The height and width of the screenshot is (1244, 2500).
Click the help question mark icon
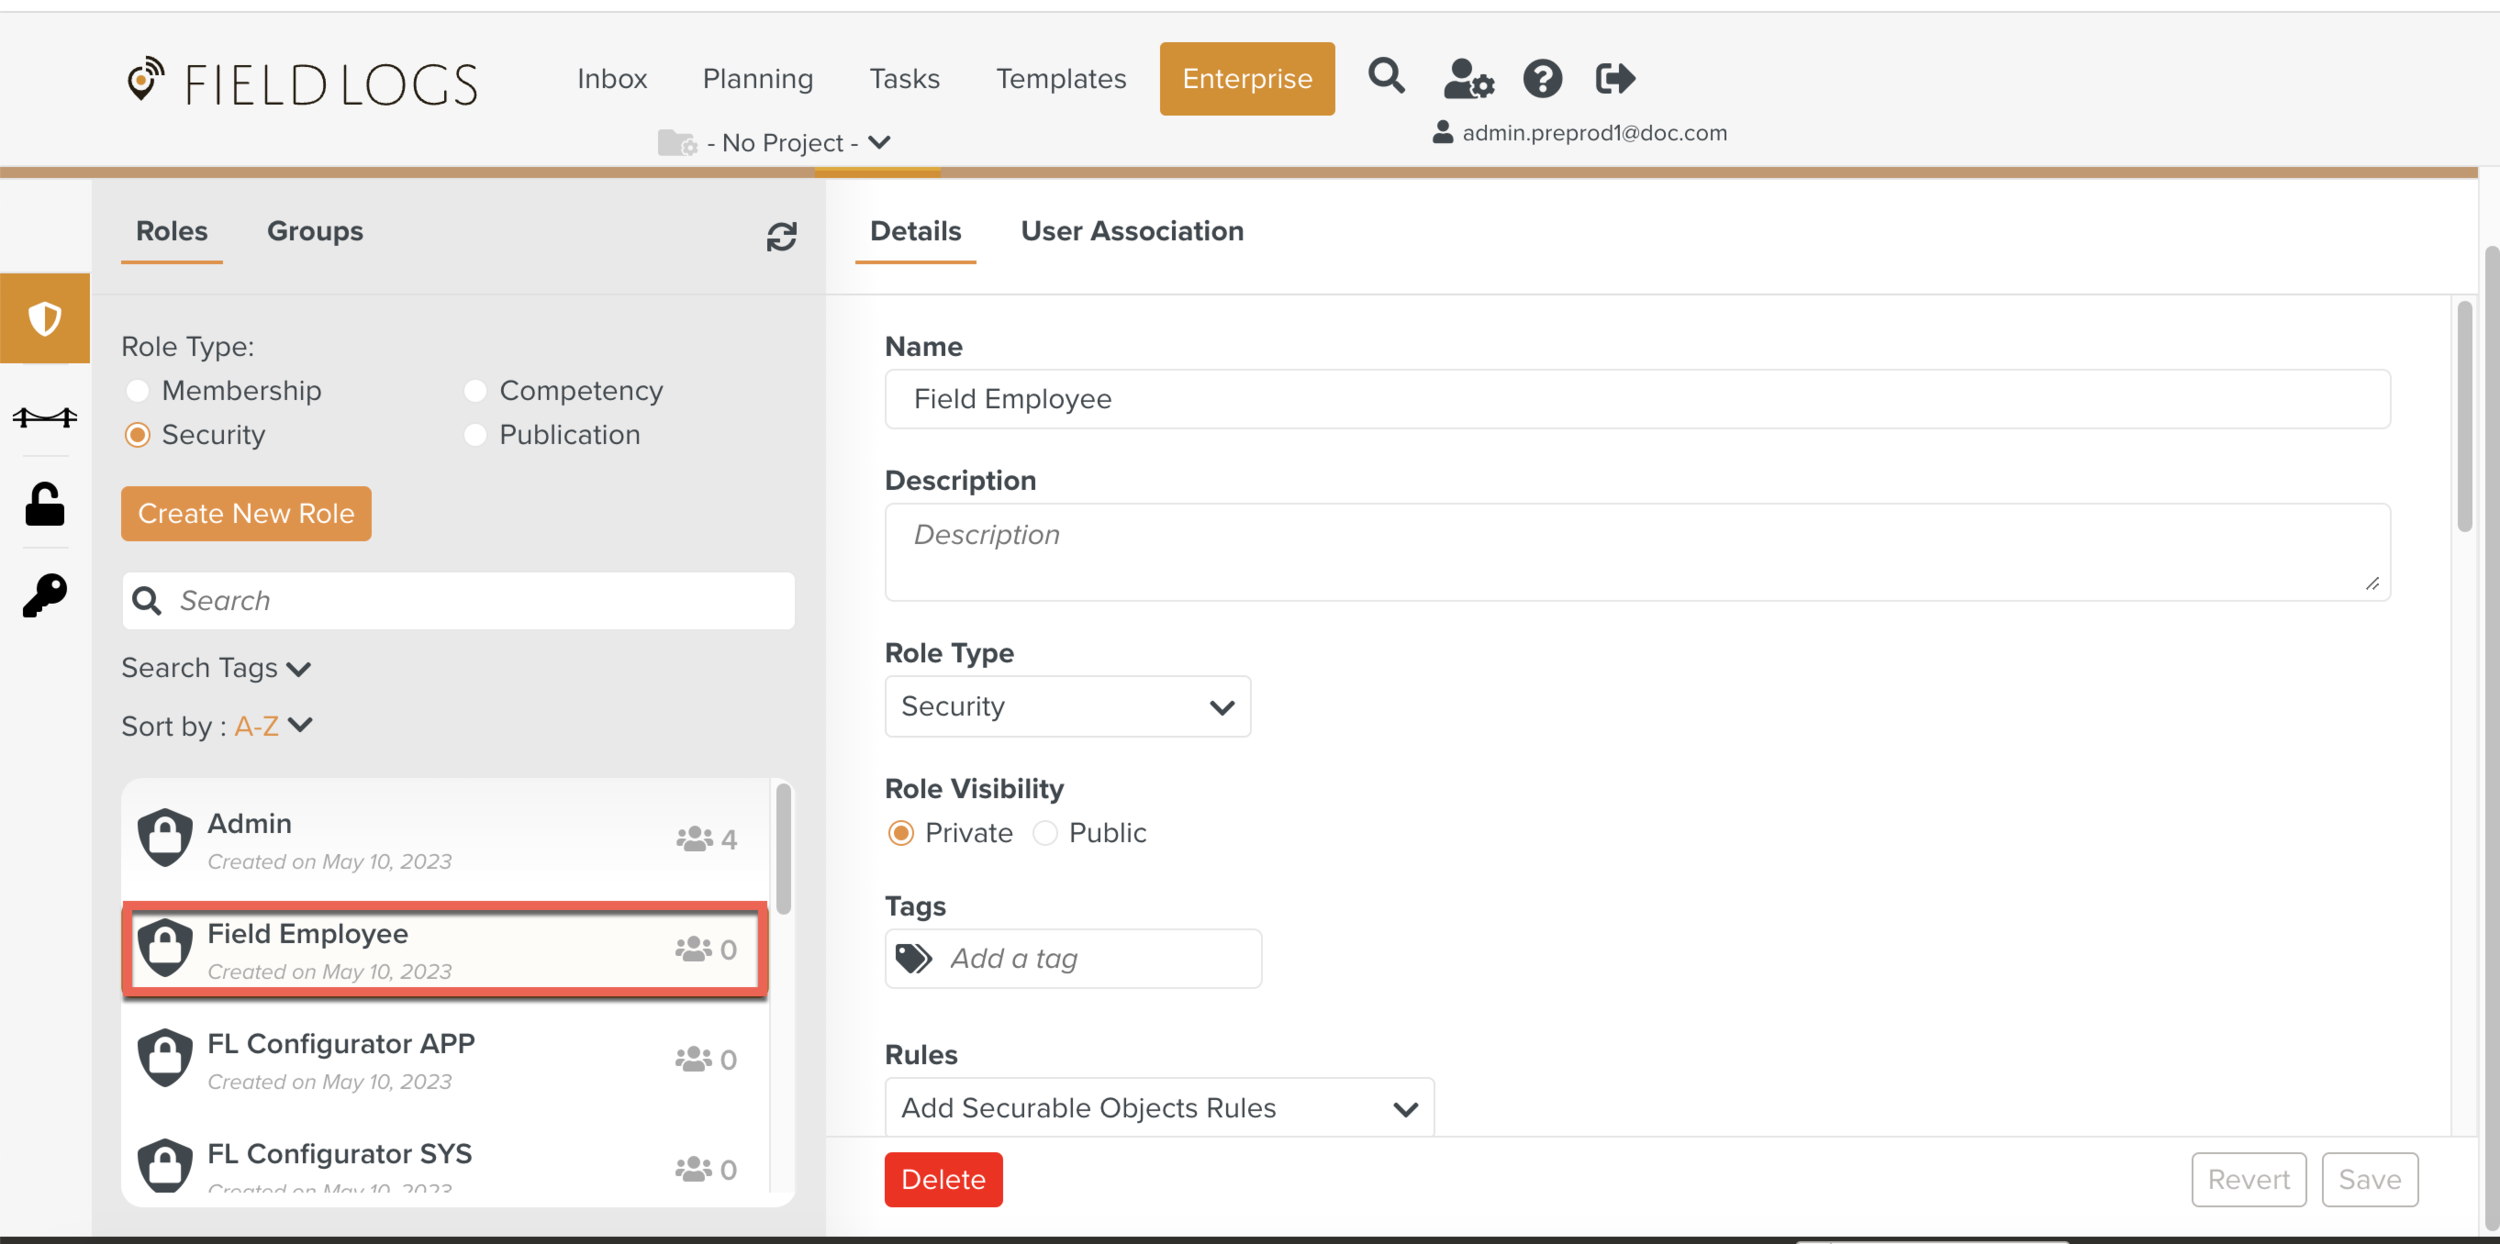pos(1542,78)
